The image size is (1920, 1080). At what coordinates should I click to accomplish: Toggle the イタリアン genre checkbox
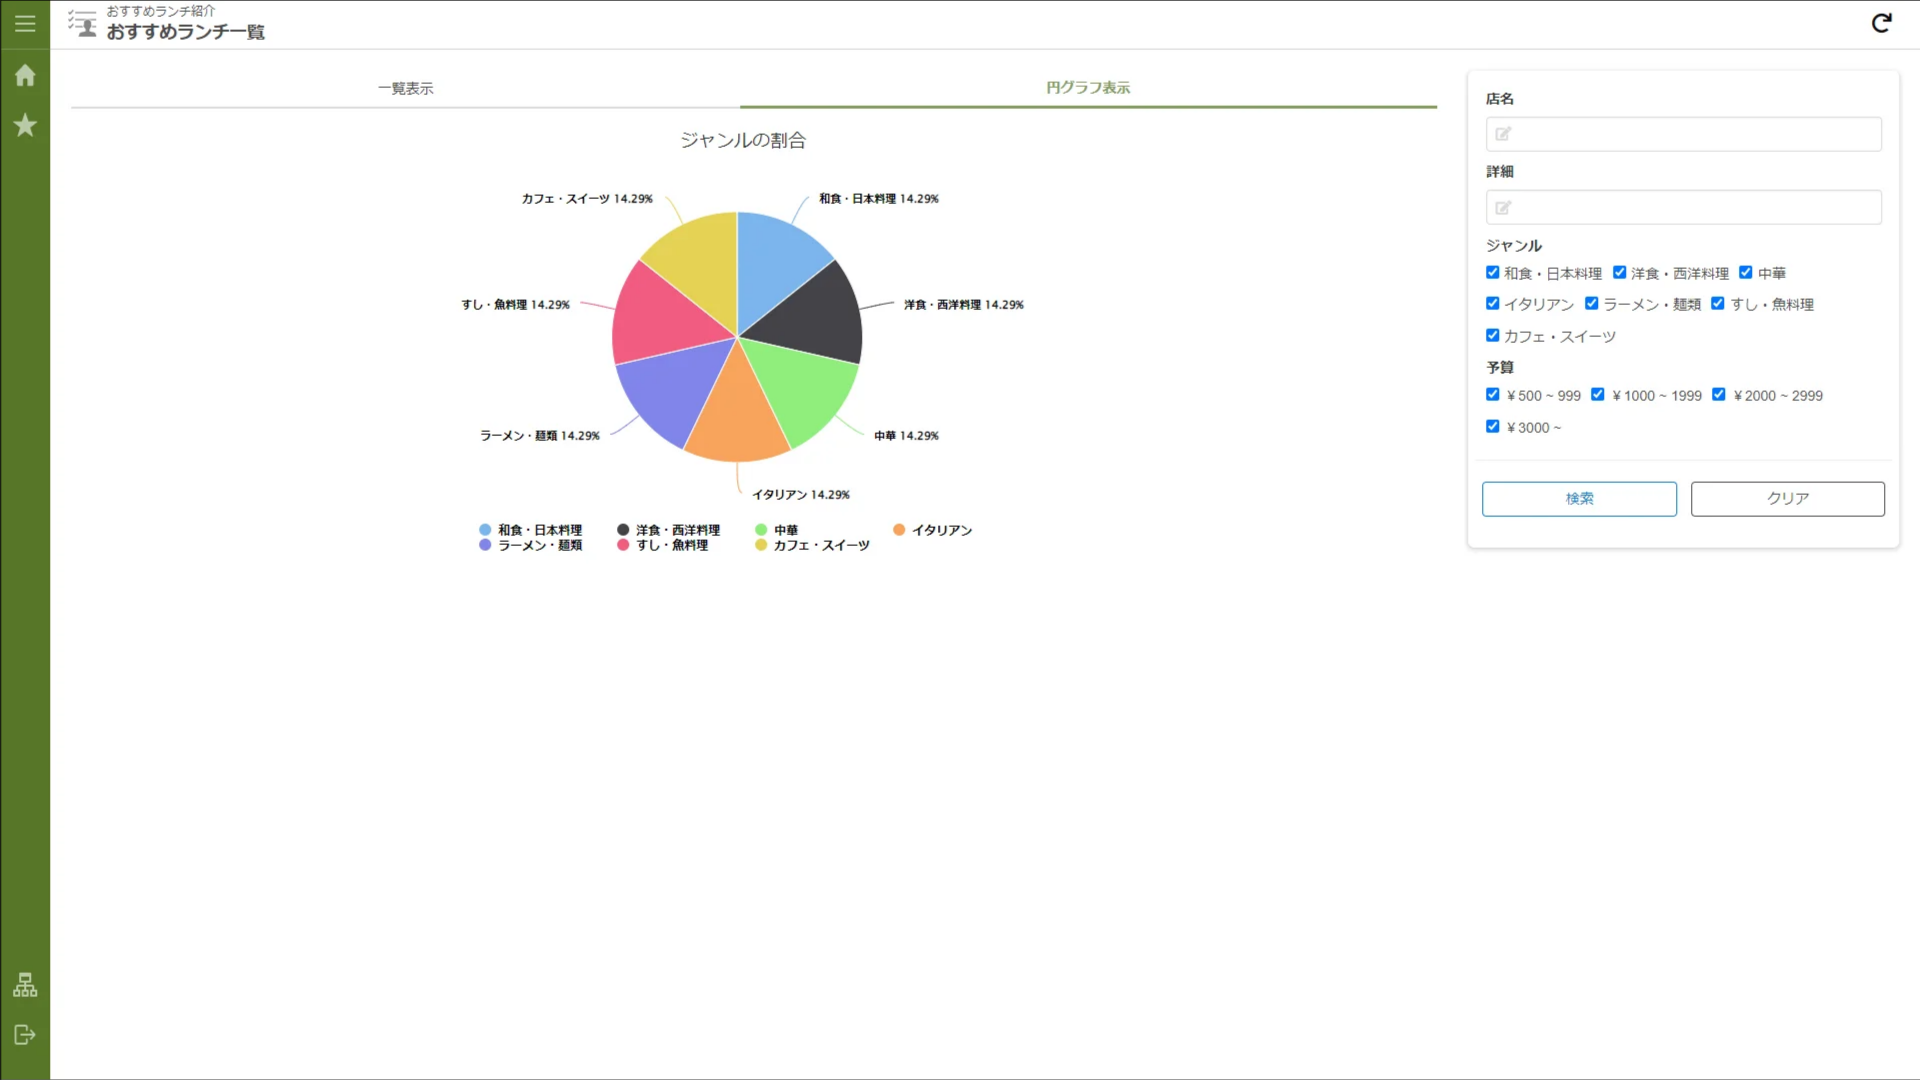1493,303
